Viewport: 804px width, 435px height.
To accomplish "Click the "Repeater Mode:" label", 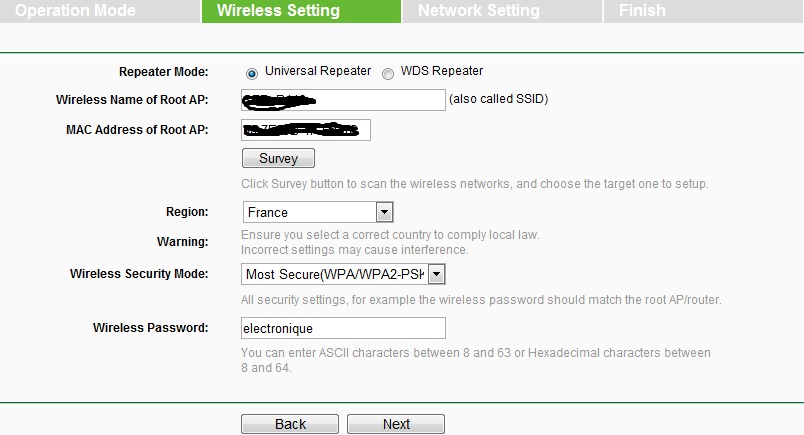I will (x=163, y=72).
